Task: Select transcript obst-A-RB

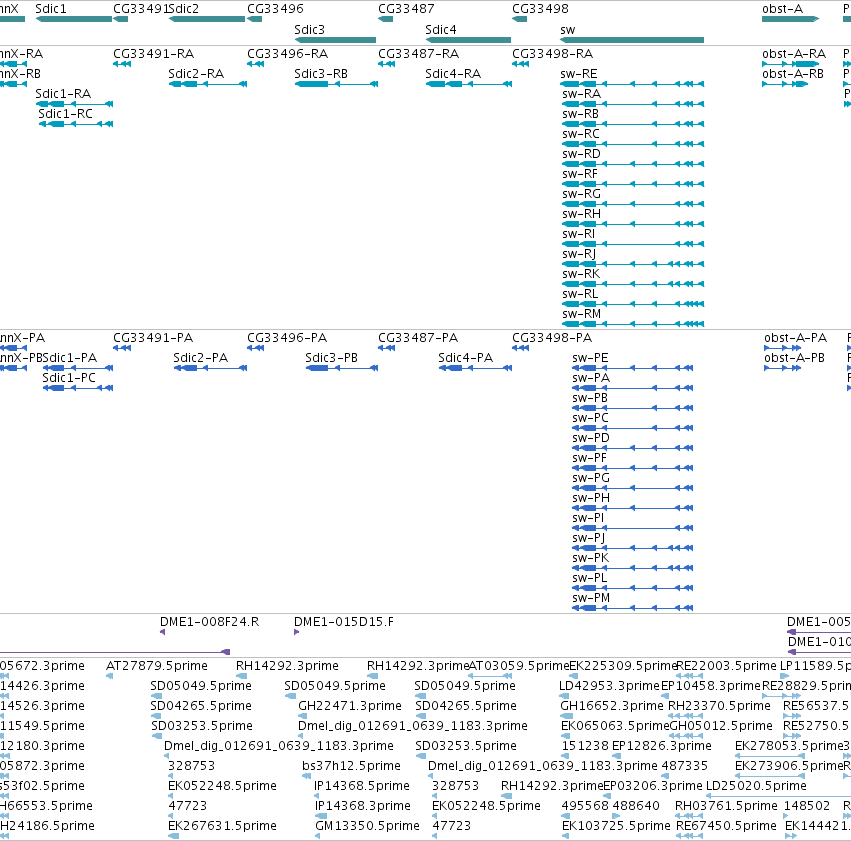Action: pyautogui.click(x=785, y=84)
